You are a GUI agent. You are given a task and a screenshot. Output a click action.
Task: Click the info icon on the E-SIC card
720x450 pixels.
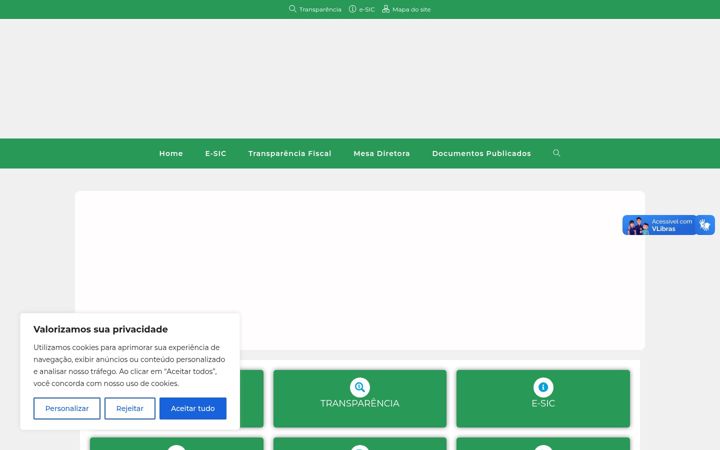click(543, 387)
